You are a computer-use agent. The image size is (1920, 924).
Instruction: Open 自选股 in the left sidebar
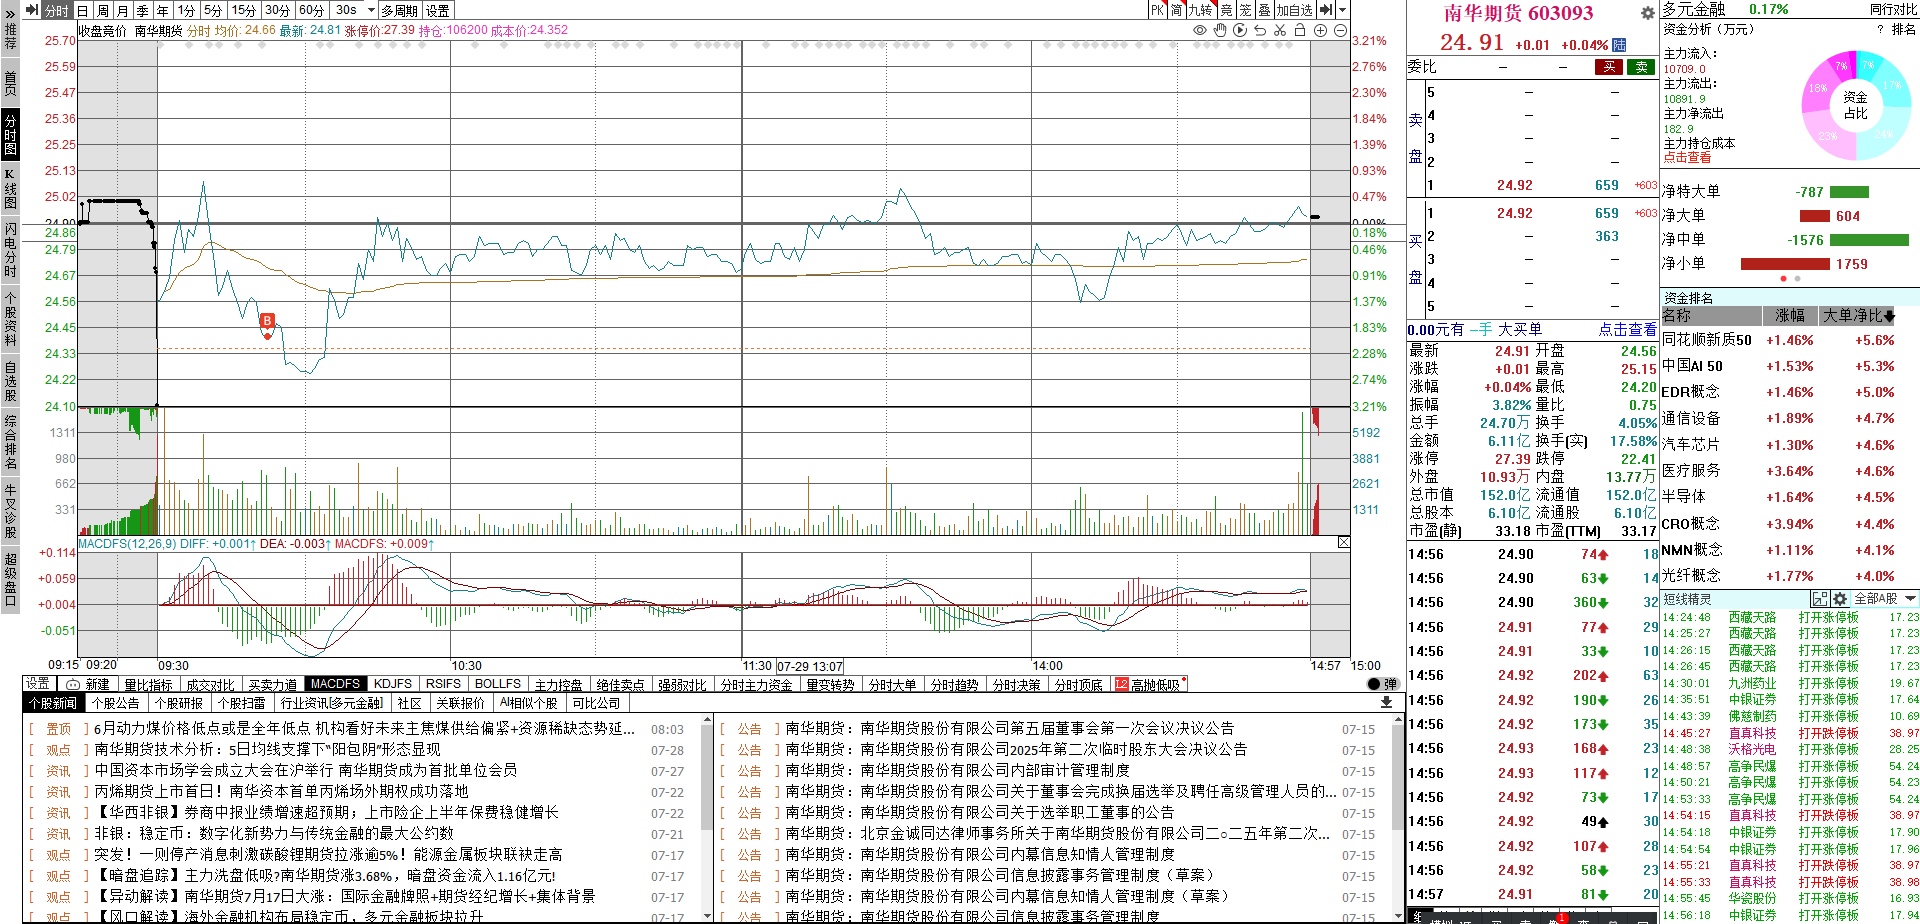pyautogui.click(x=10, y=381)
